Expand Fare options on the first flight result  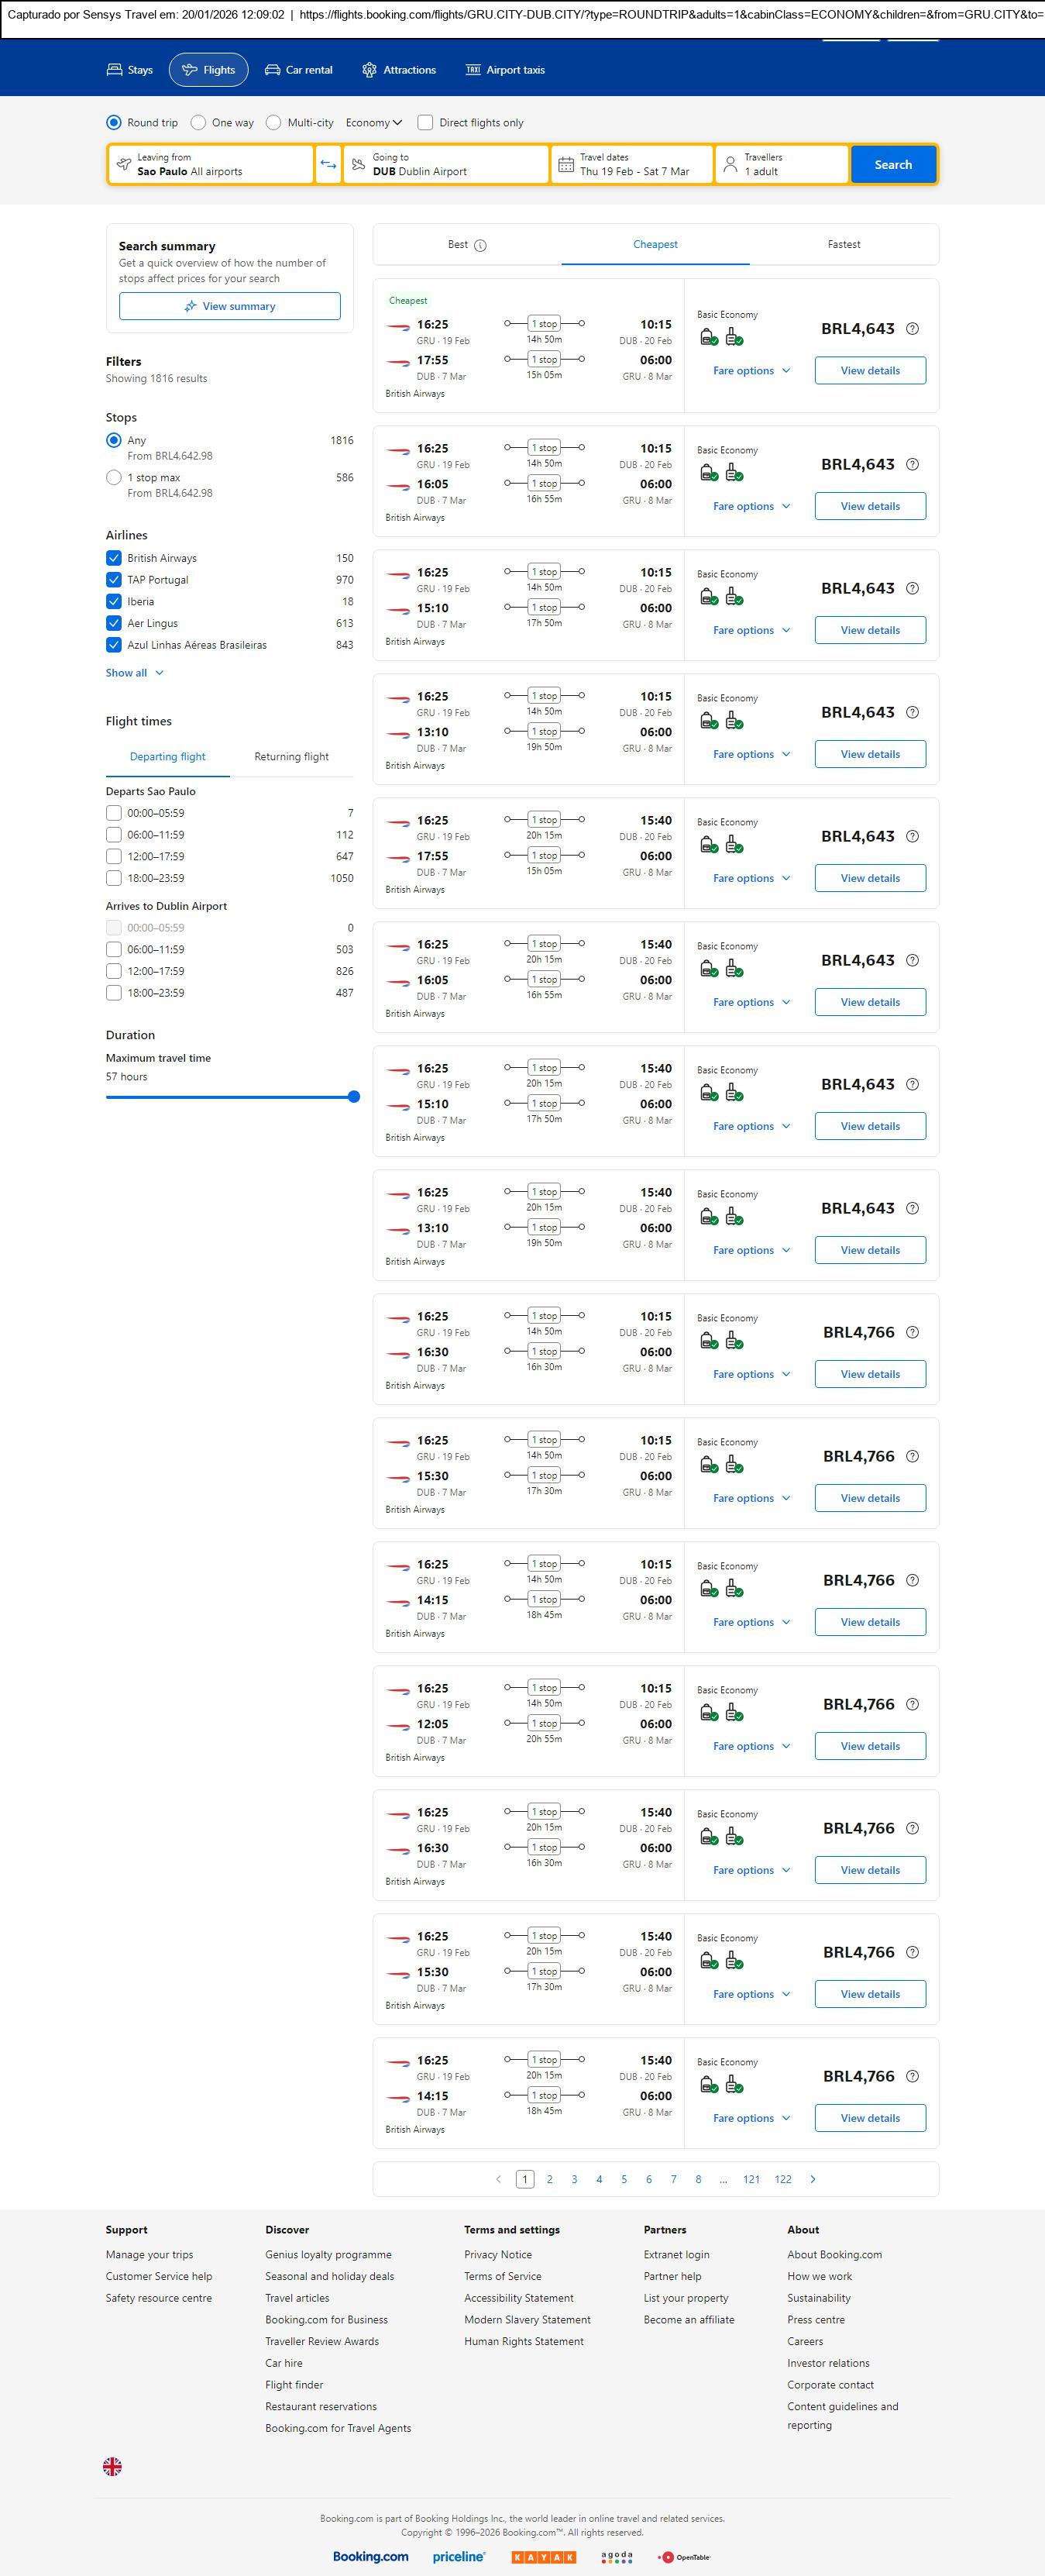(751, 371)
